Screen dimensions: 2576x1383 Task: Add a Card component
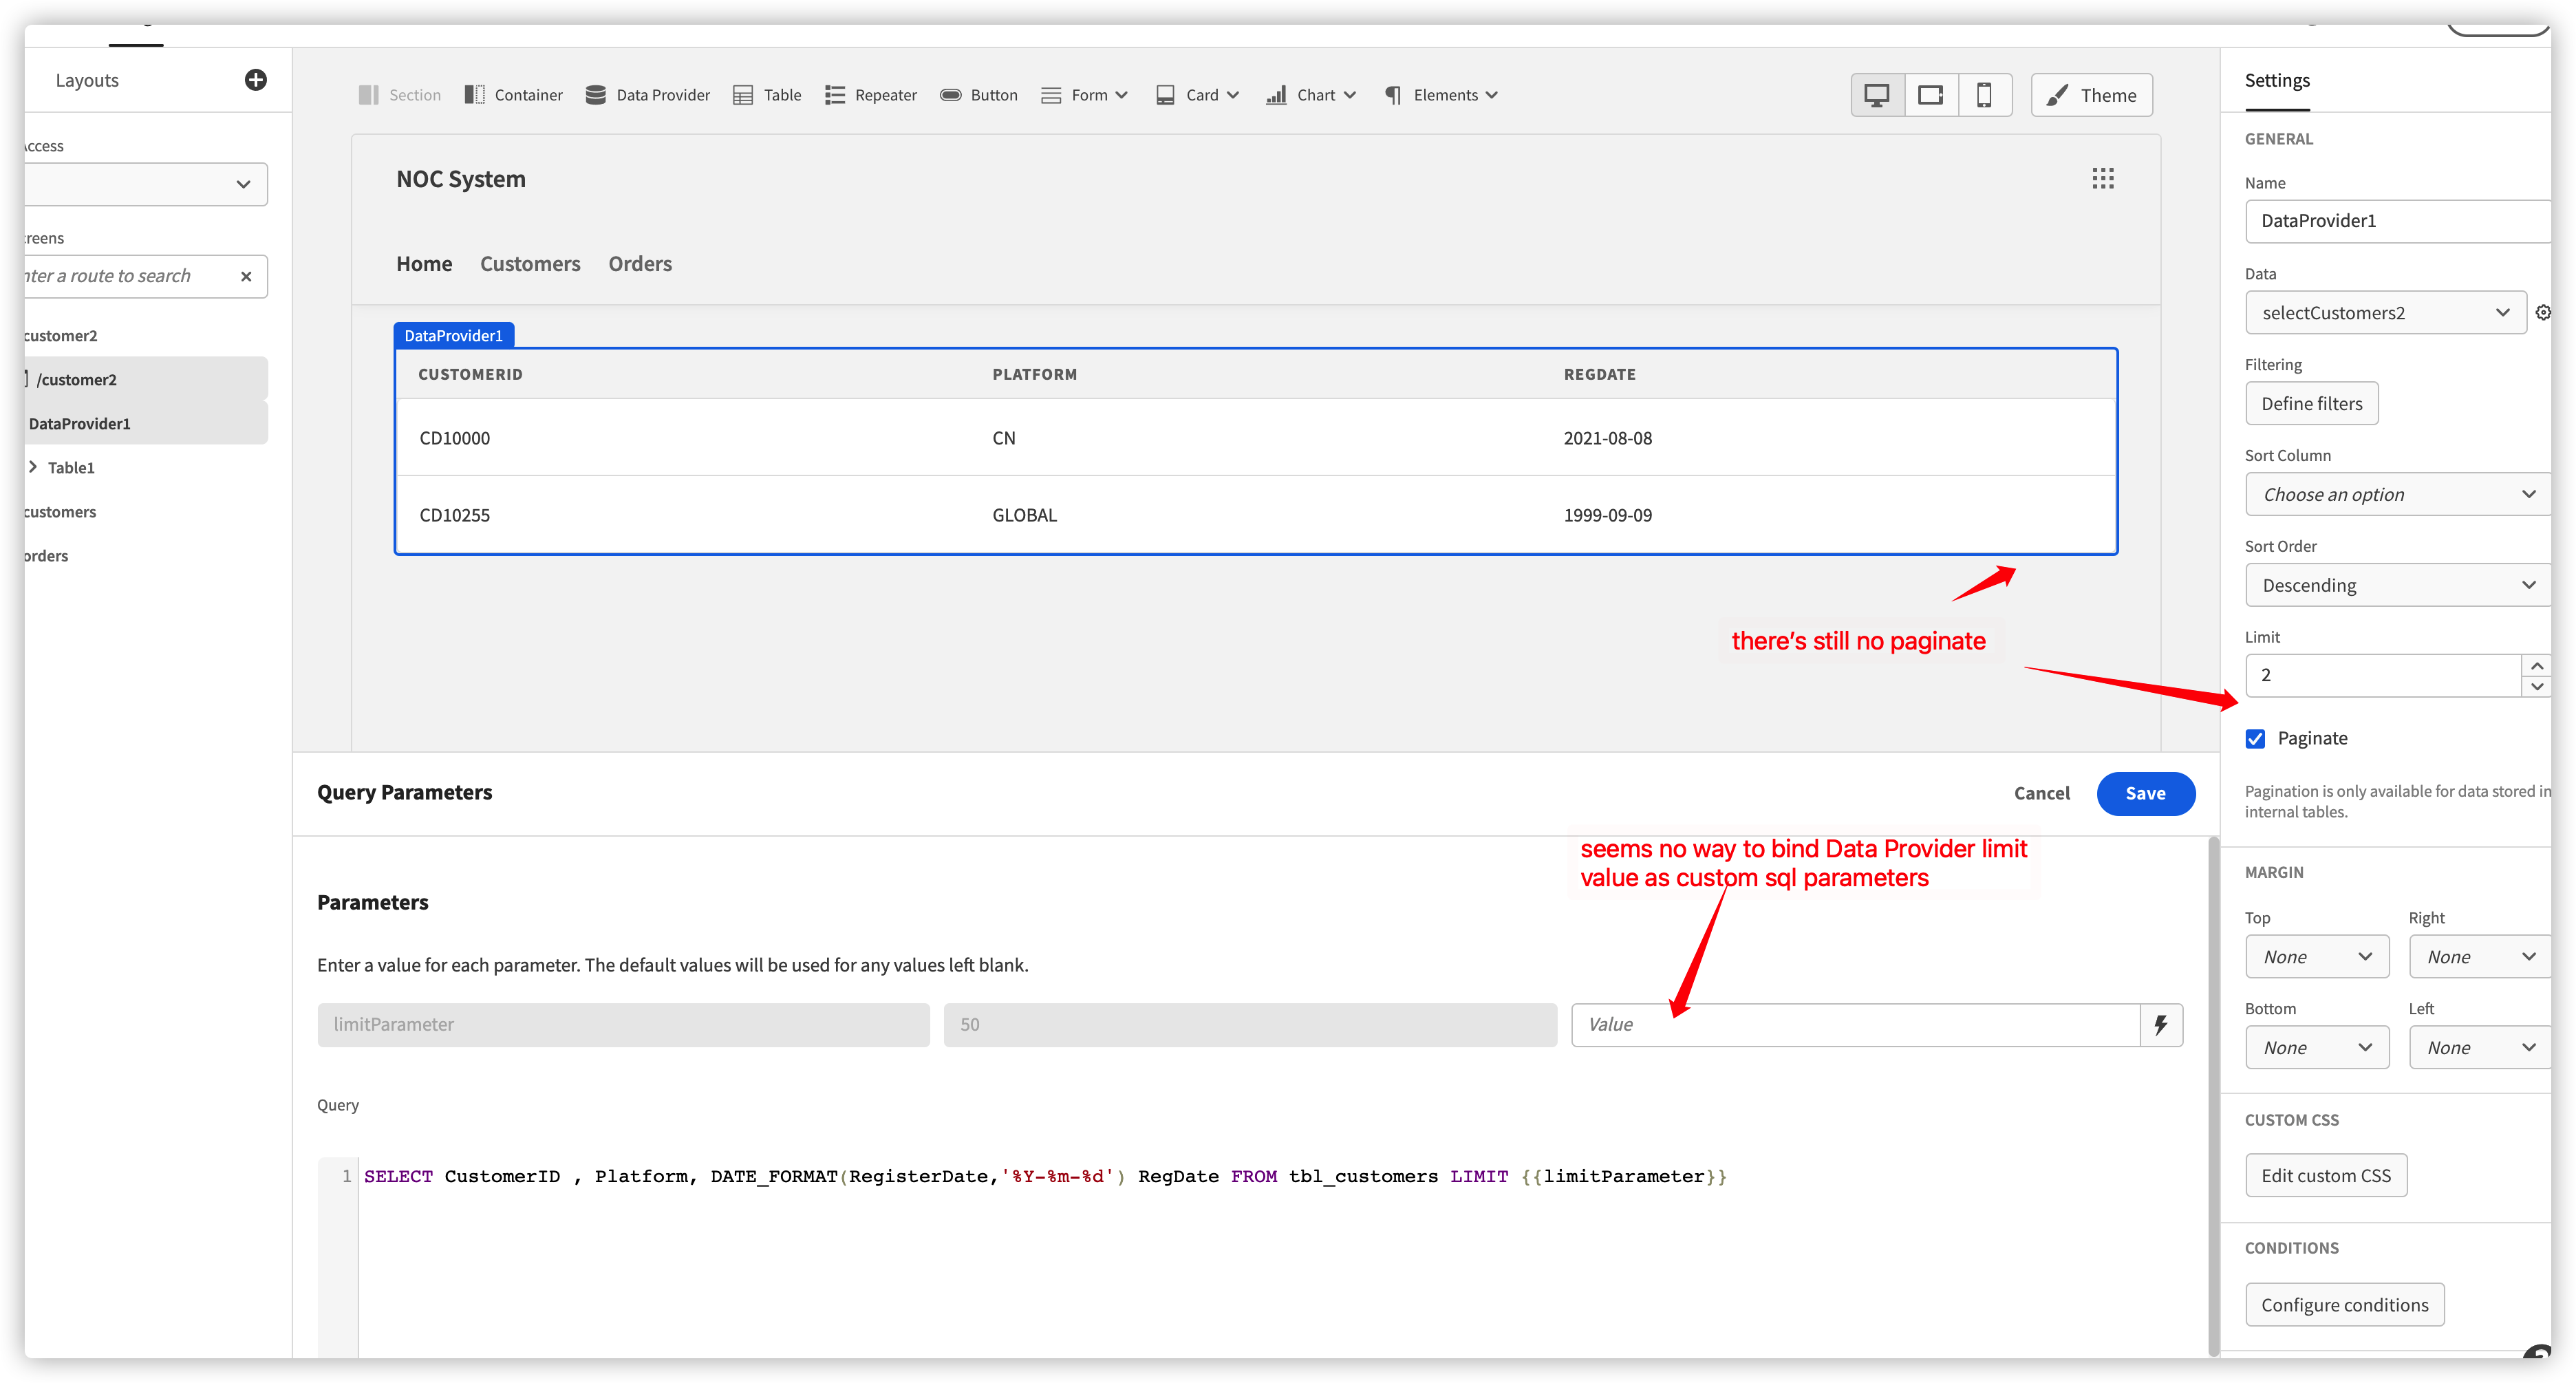click(x=1197, y=94)
